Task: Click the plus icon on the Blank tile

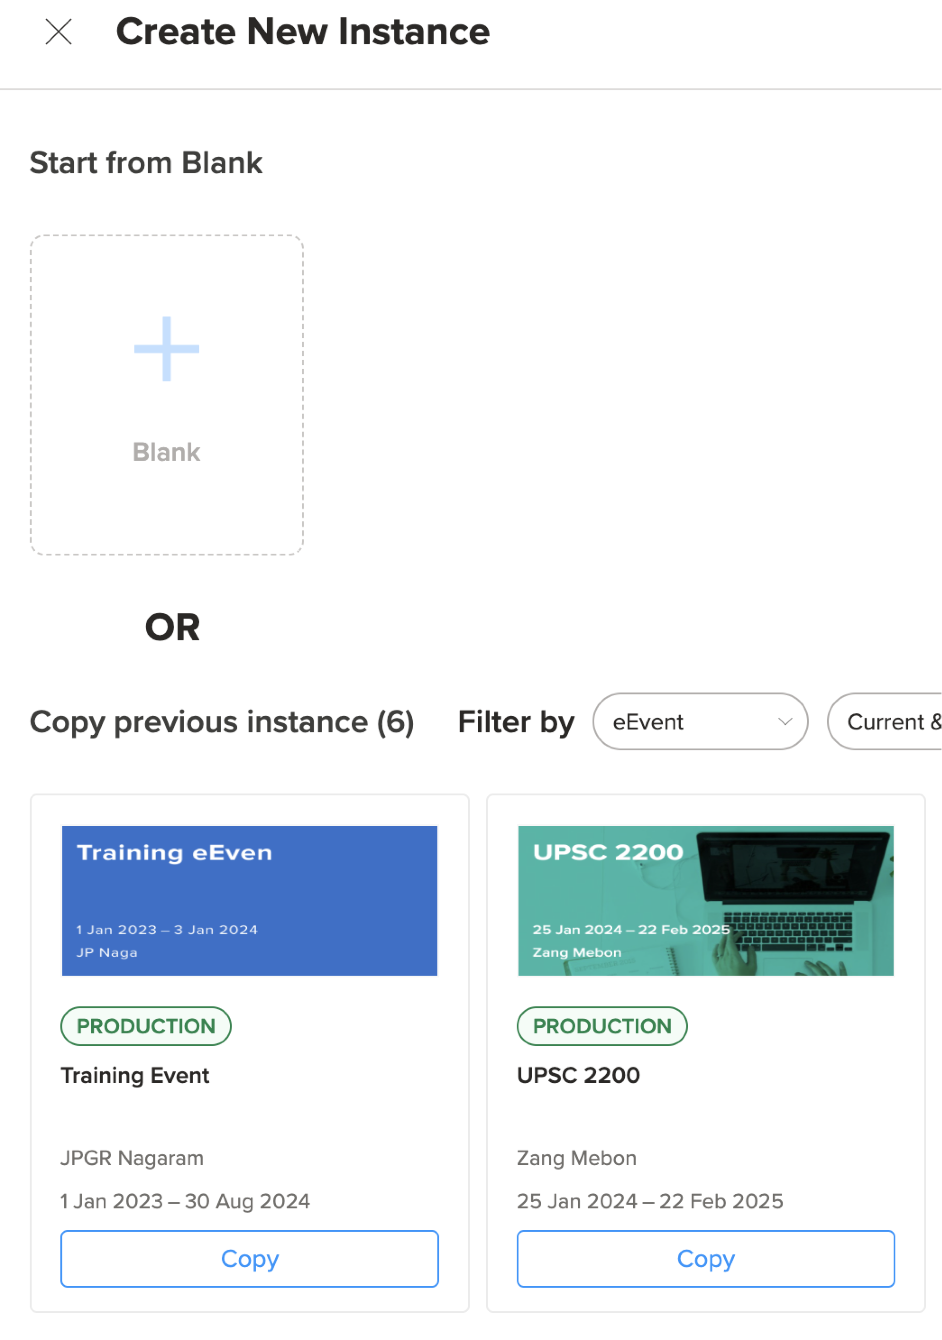Action: point(166,348)
